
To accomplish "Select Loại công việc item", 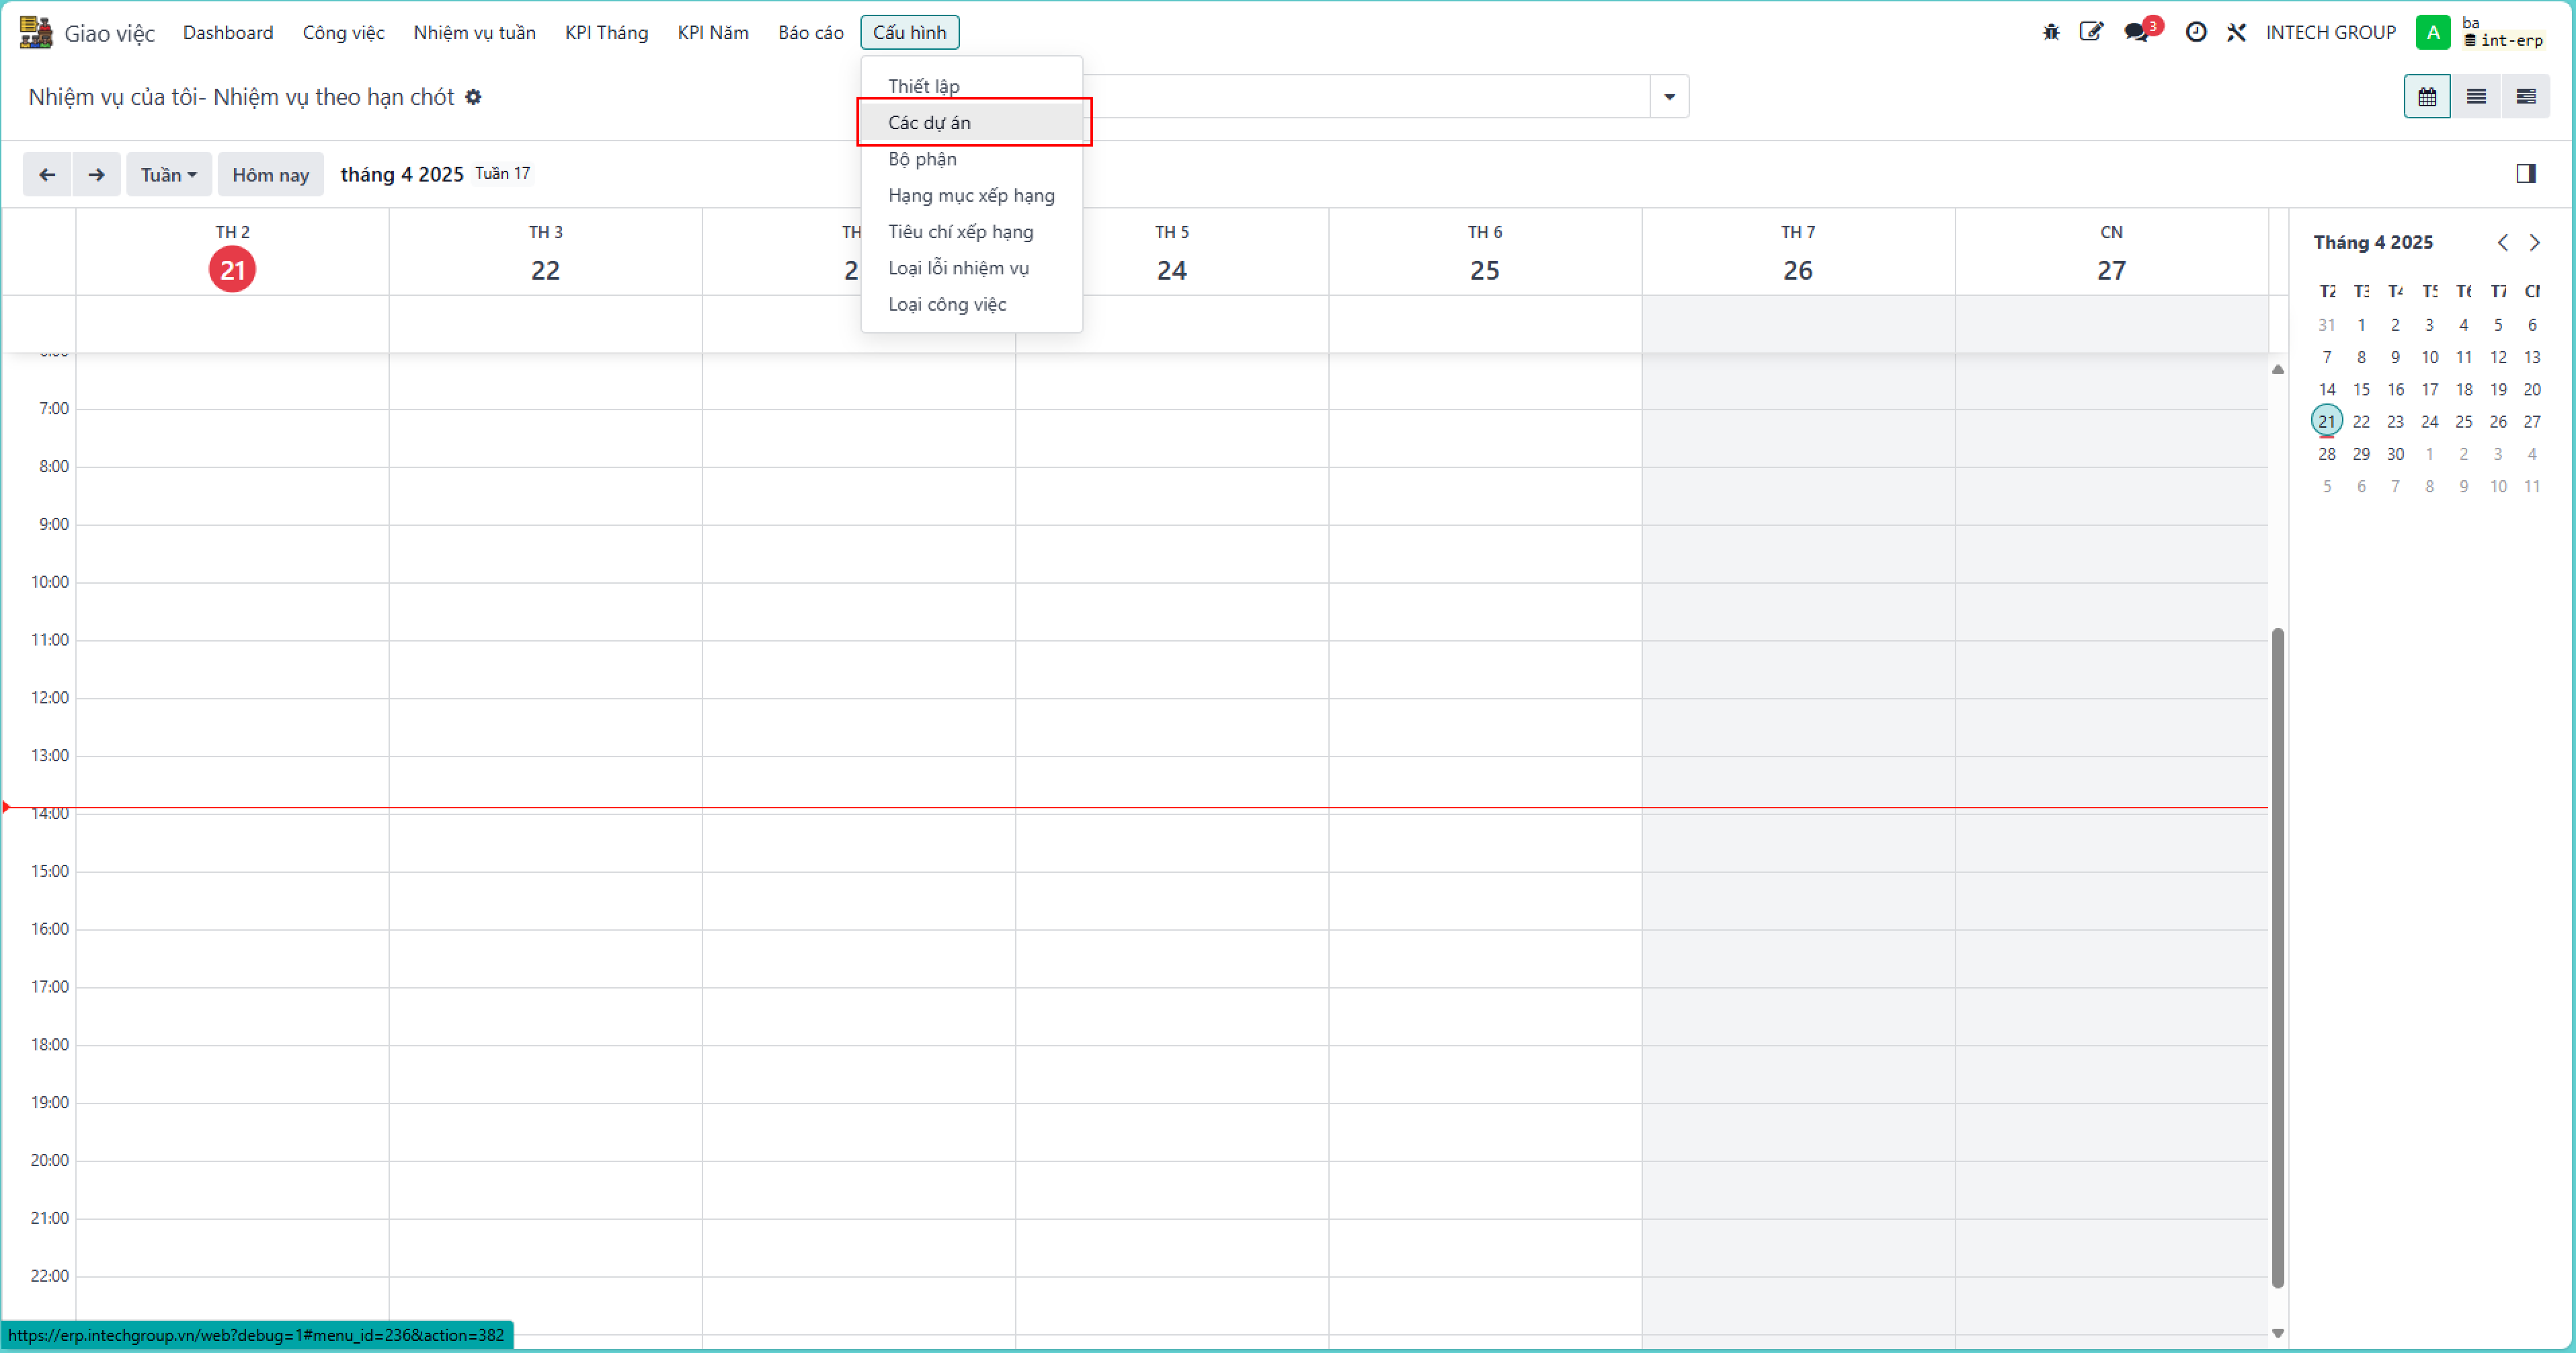I will point(972,304).
